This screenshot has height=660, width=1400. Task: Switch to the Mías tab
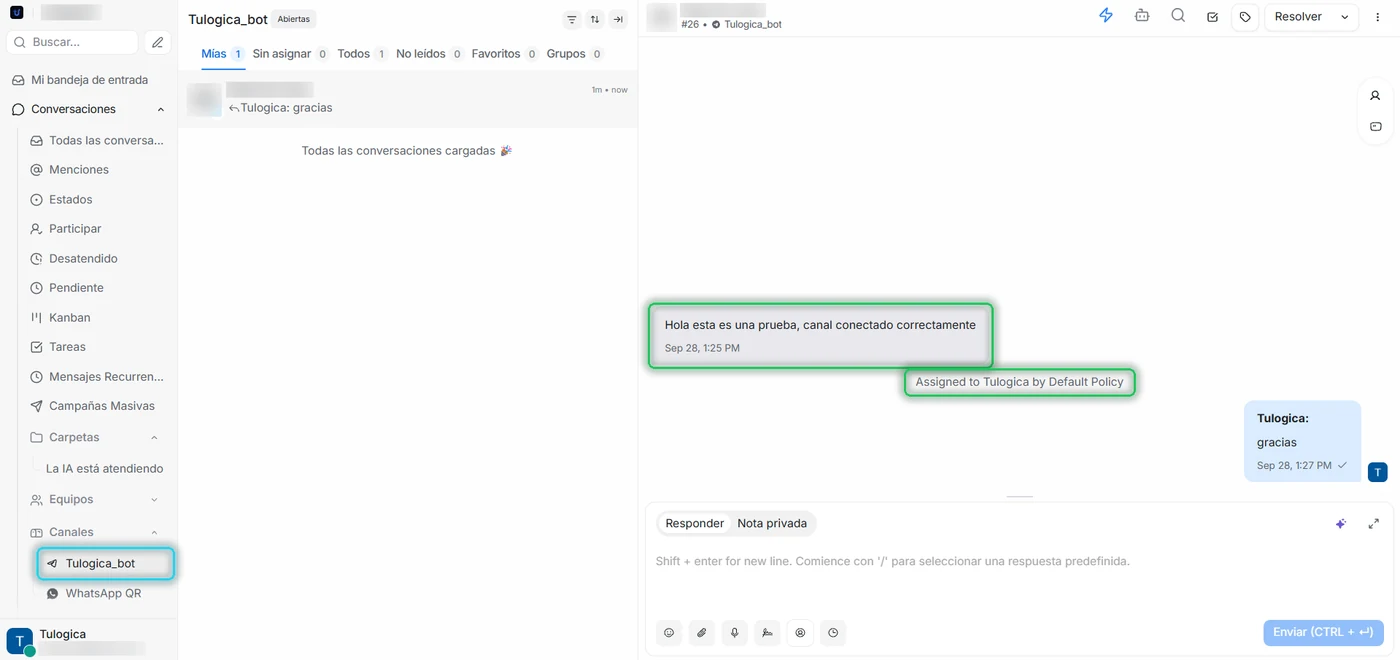point(222,54)
